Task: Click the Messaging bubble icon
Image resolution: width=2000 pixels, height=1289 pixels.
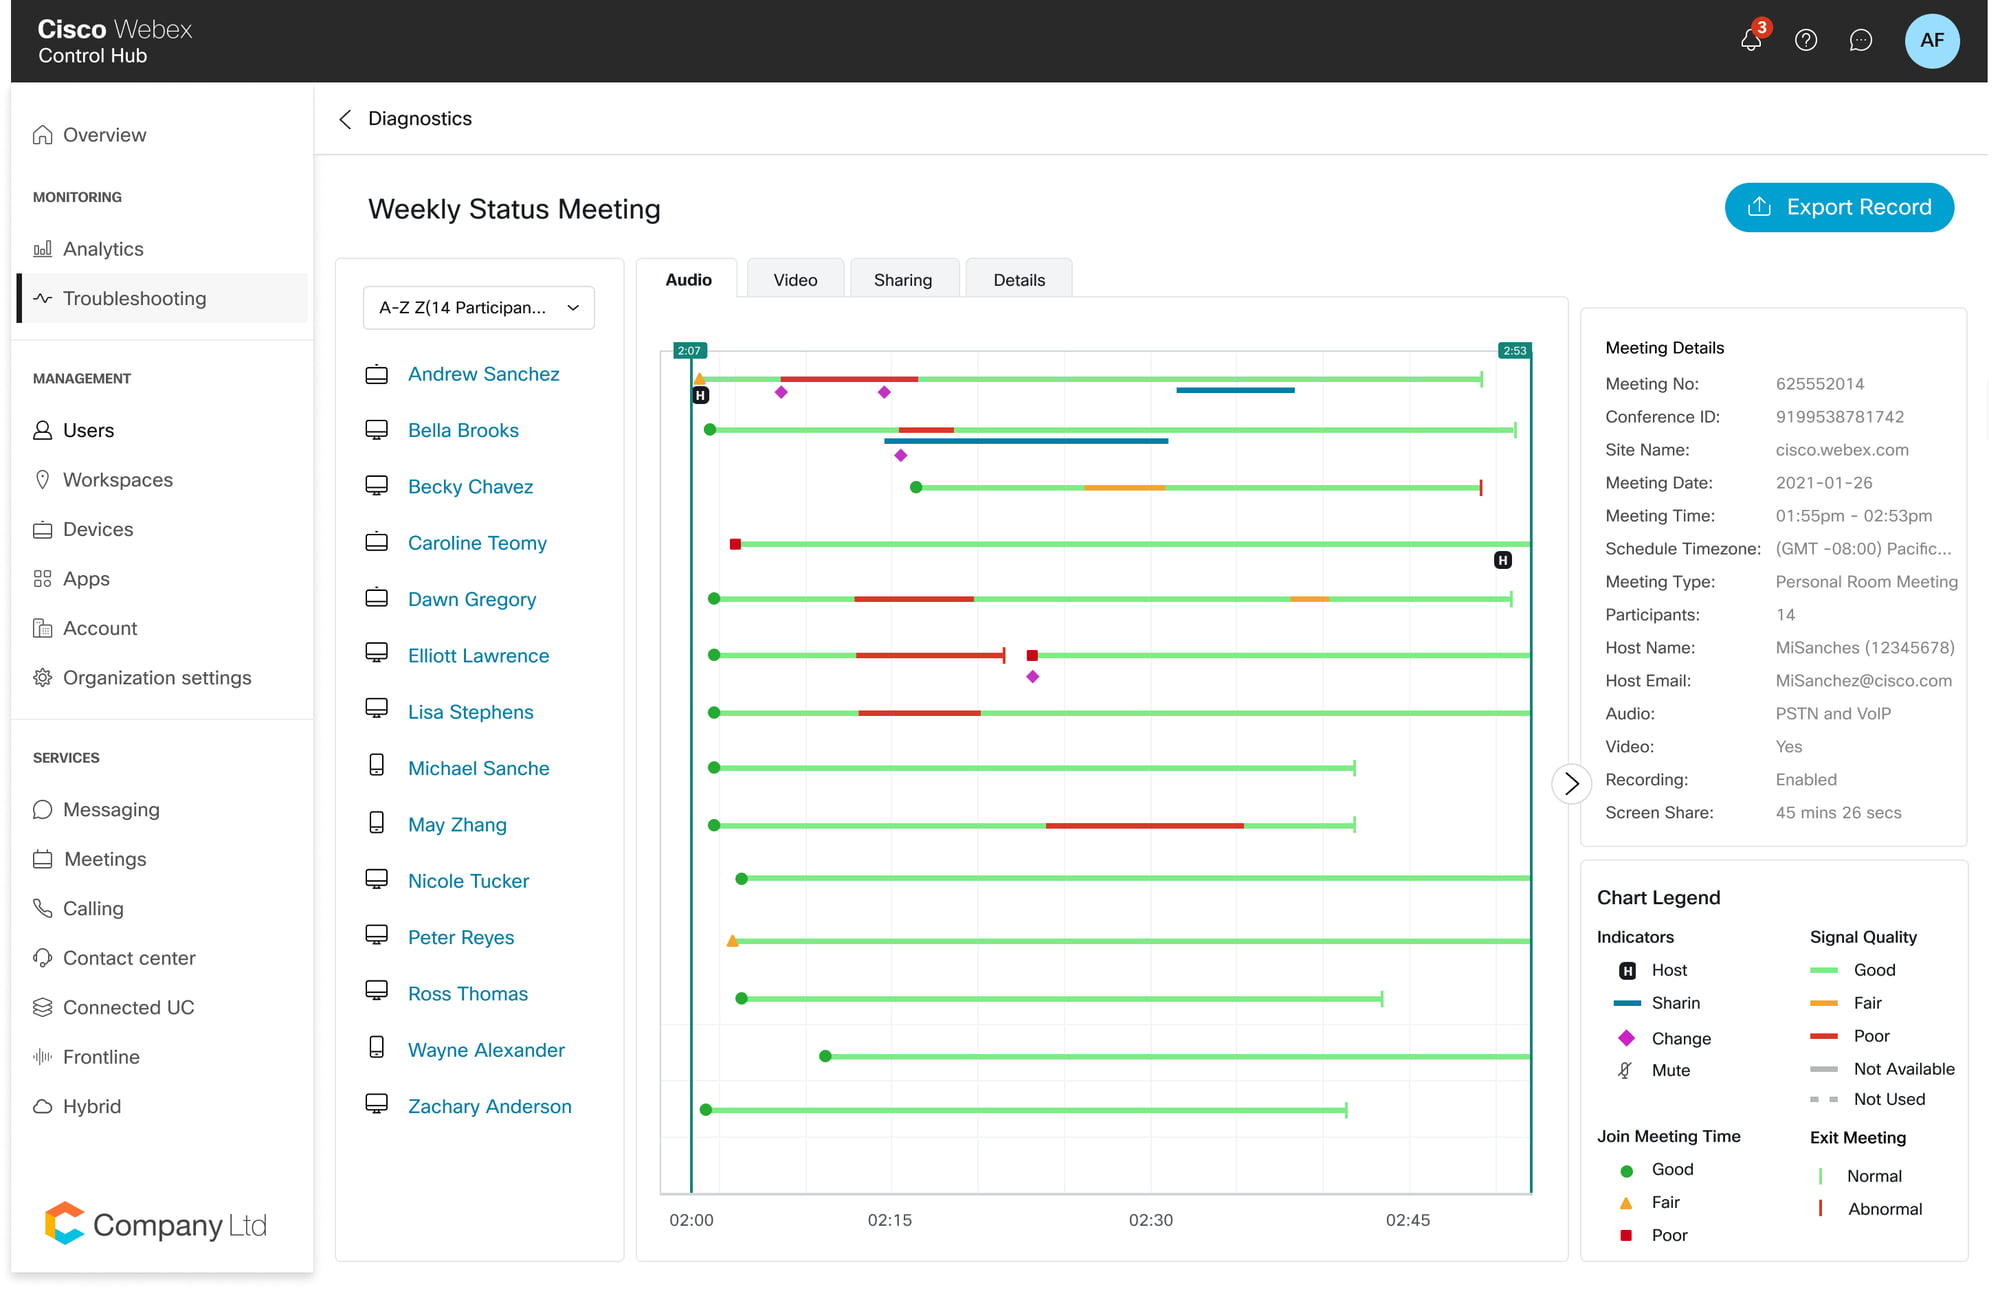Action: [x=42, y=810]
